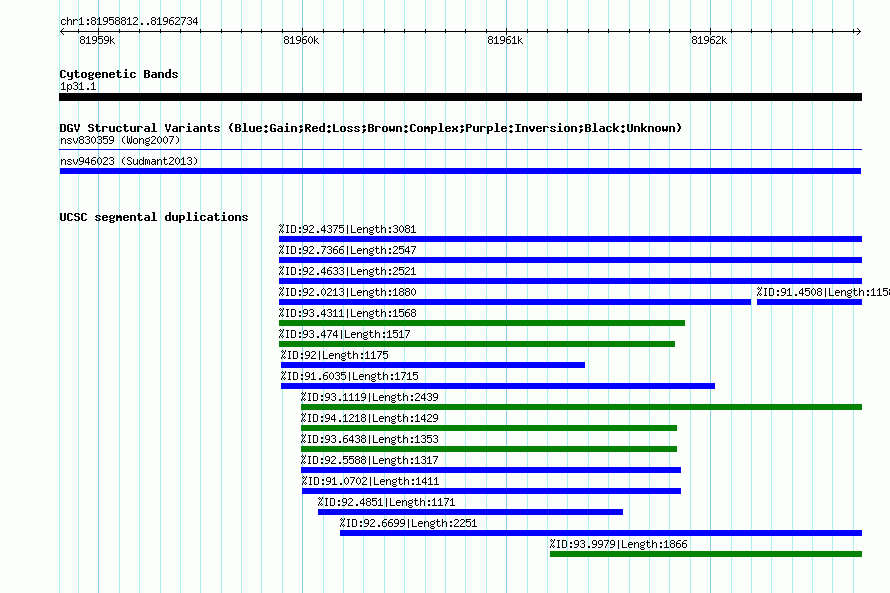Click the %ID:91.4508 duplication label
The image size is (890, 593).
point(823,292)
